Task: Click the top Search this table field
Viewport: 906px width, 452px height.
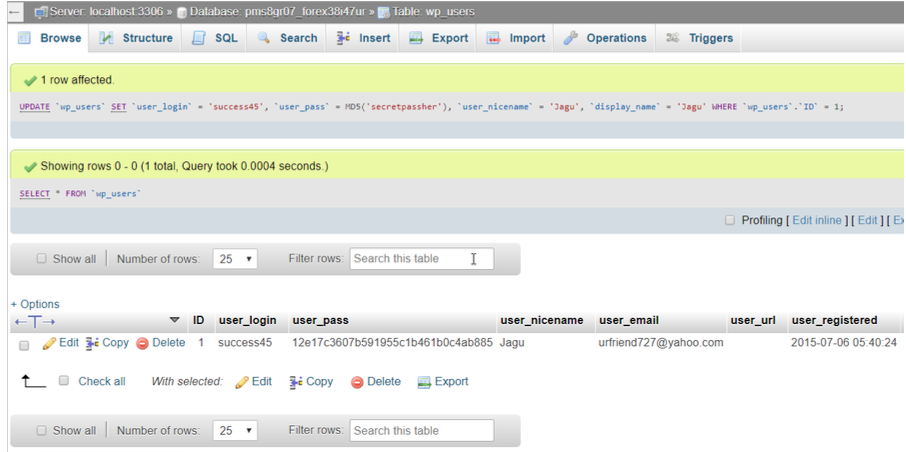Action: 421,259
